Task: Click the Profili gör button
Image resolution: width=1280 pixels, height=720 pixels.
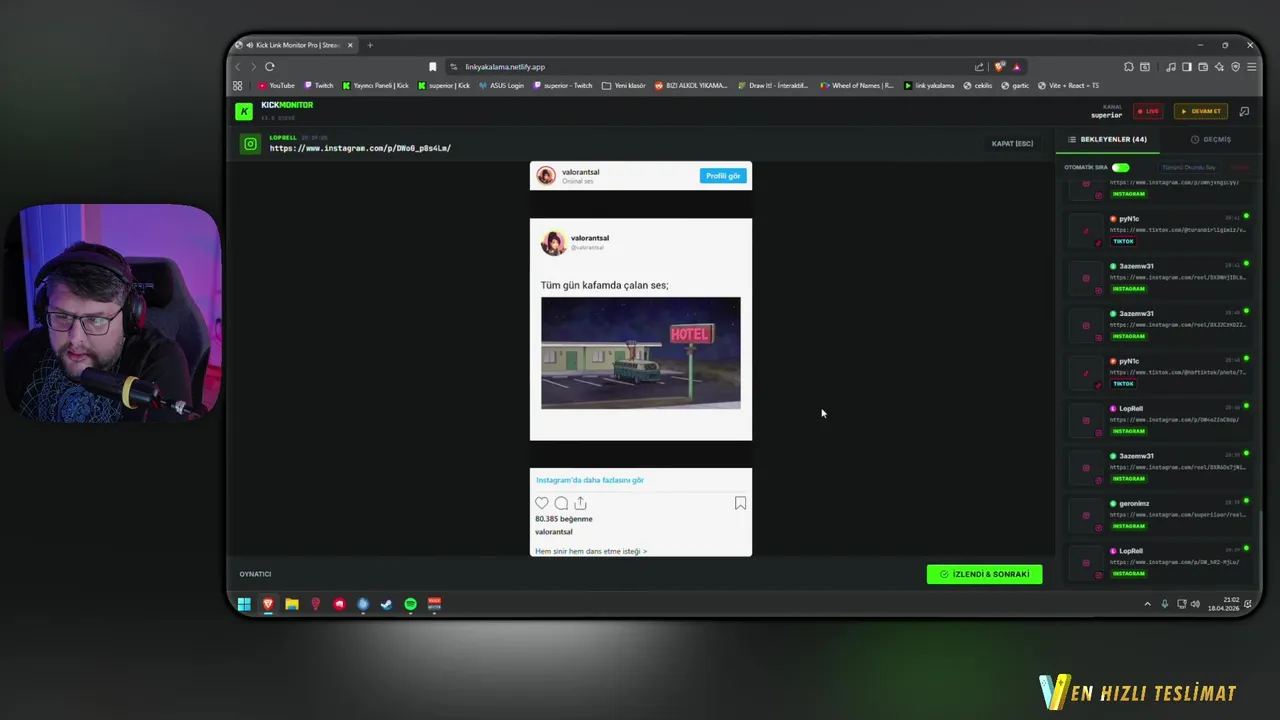Action: coord(723,176)
